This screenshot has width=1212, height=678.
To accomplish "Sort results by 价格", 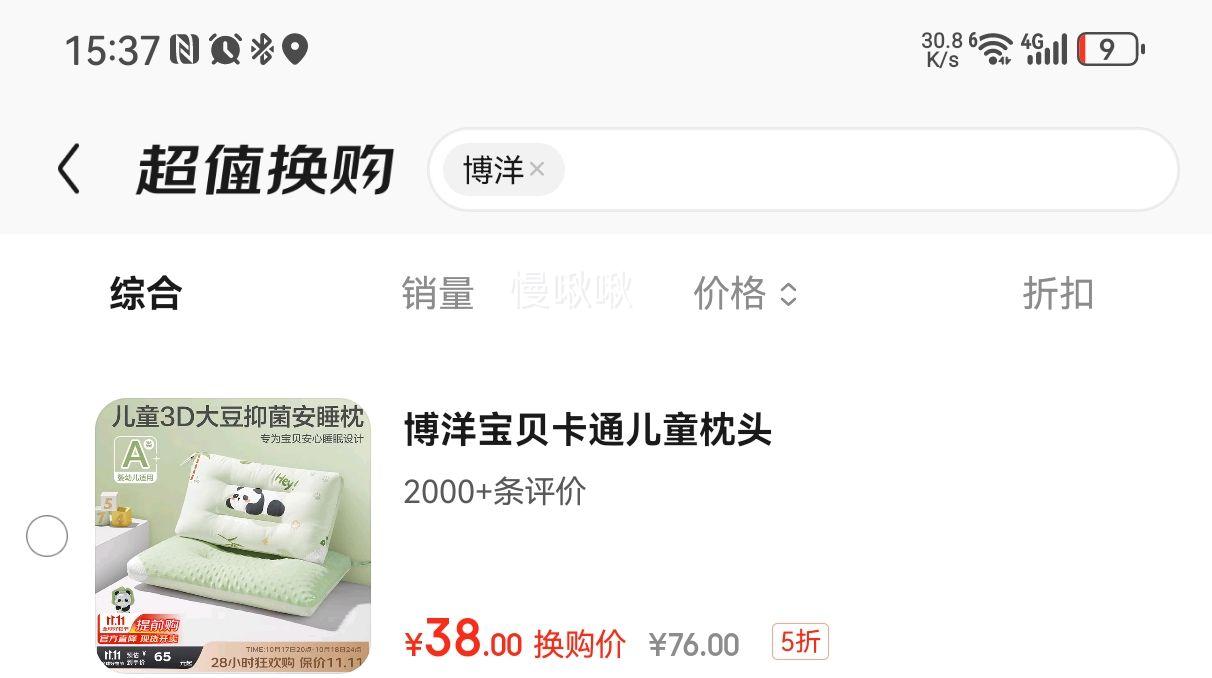I will (x=730, y=294).
